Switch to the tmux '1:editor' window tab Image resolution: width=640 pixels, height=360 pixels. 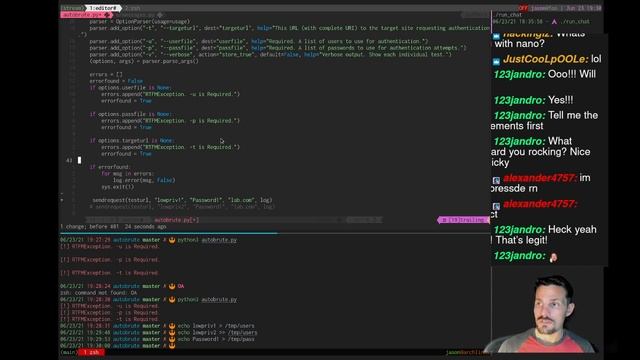coord(103,8)
